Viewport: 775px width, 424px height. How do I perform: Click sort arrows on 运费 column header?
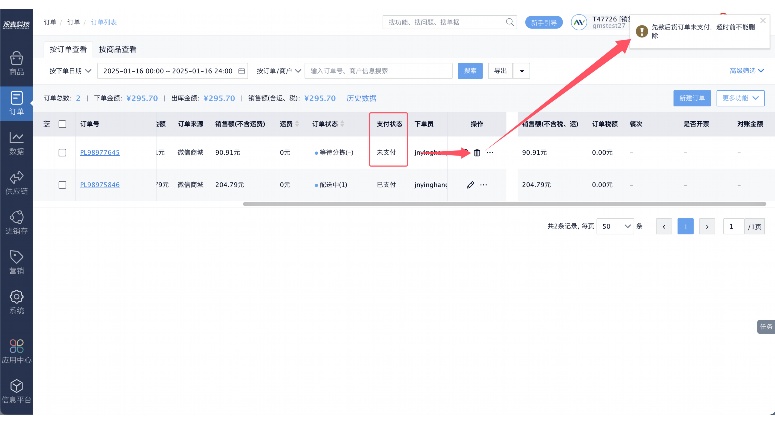297,124
